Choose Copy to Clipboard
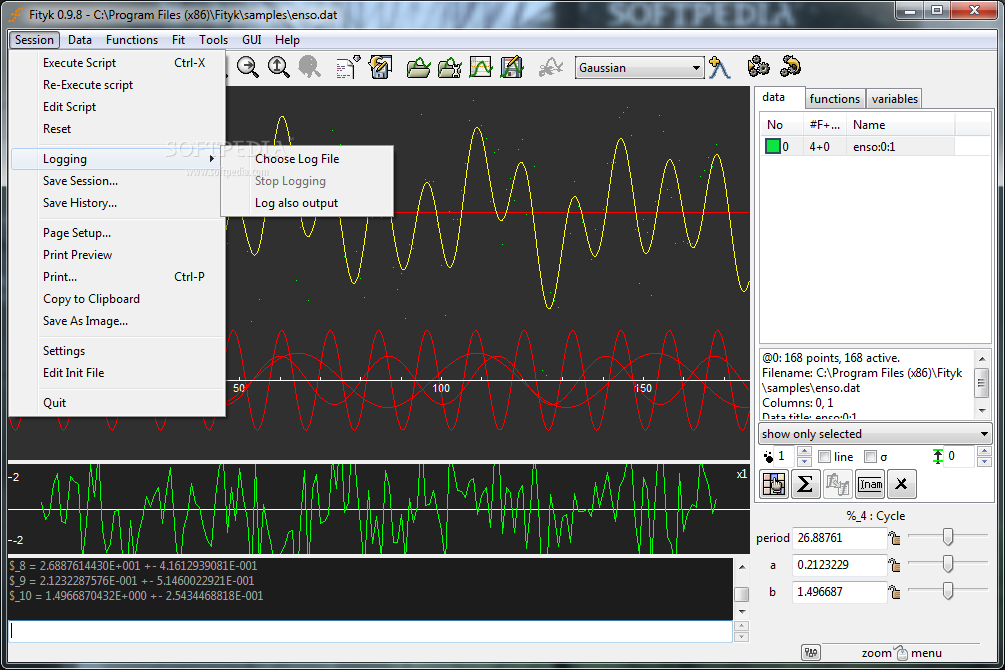Screen dimensions: 1005x670 116,299
